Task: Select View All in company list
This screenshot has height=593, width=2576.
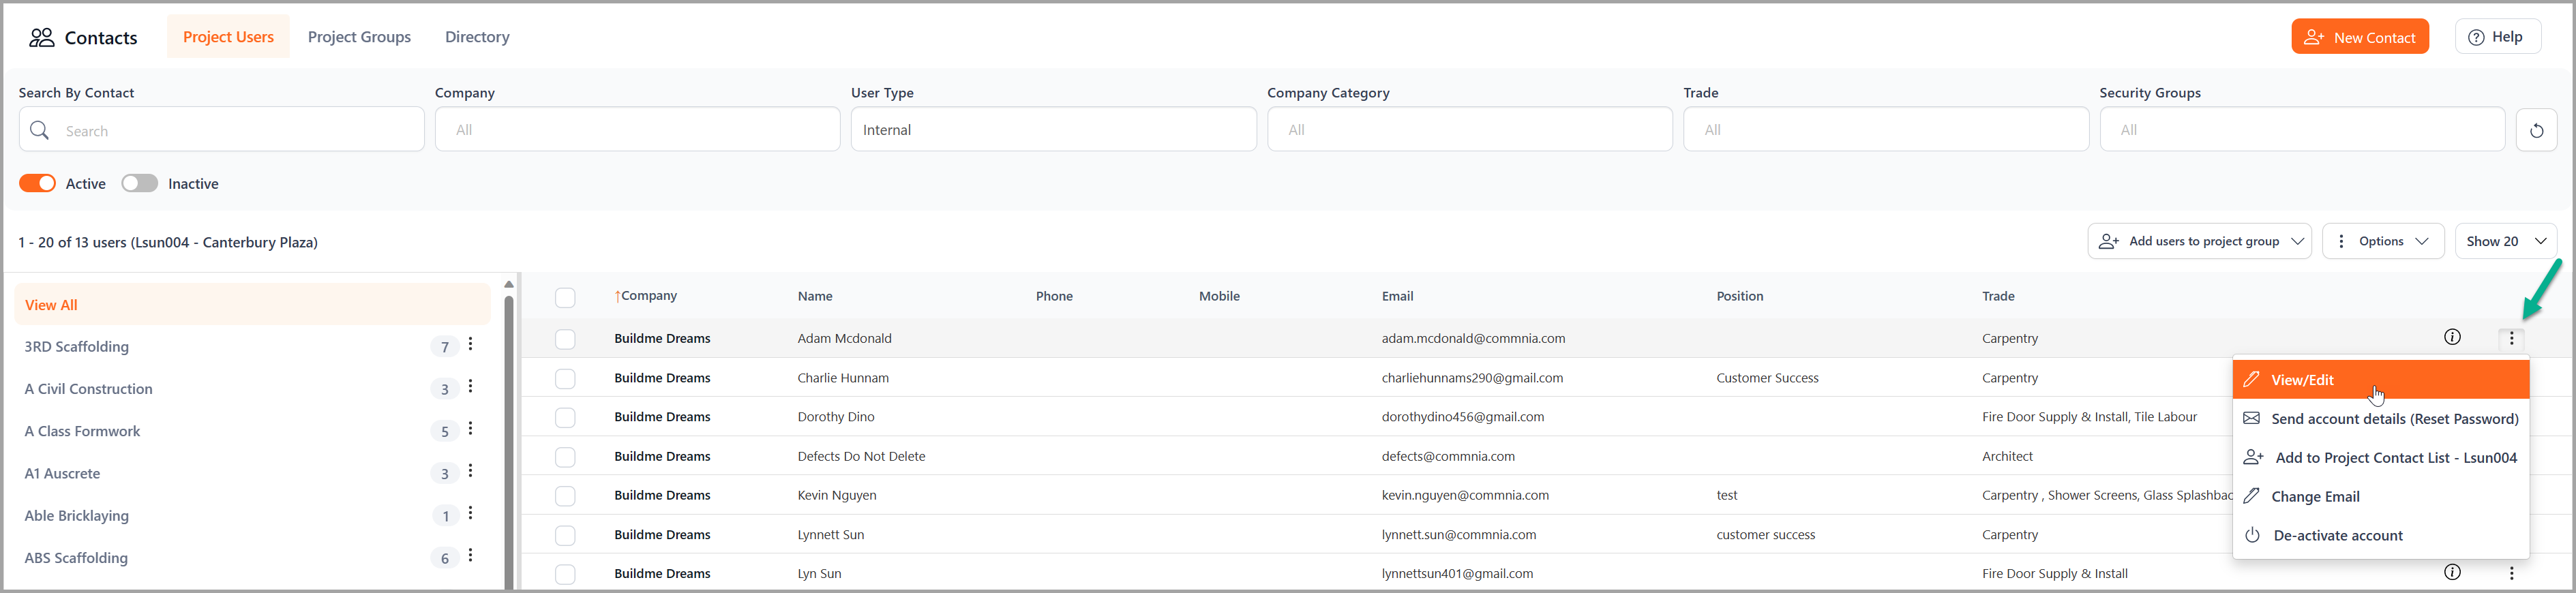Action: 252,304
